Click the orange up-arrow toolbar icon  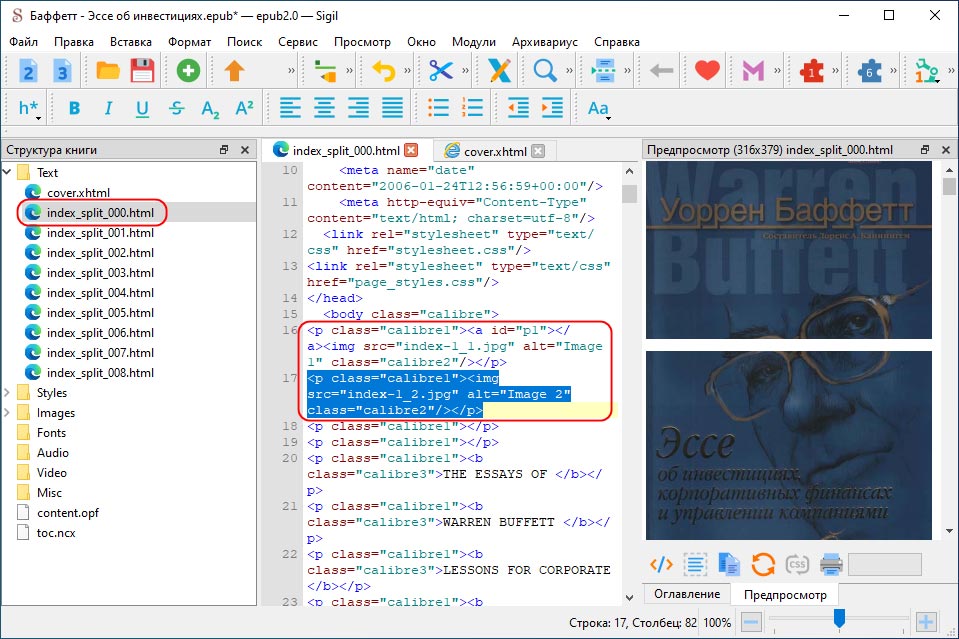tap(234, 71)
